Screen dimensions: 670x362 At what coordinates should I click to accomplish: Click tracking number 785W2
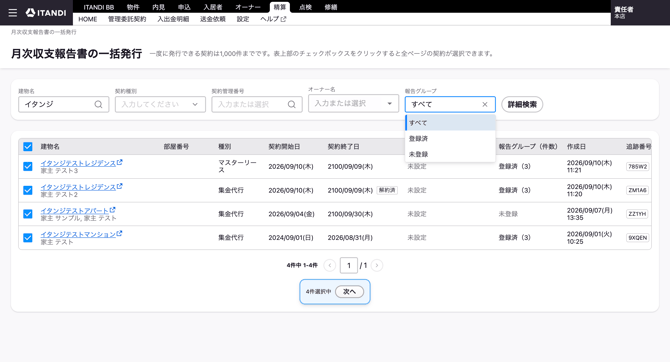click(x=638, y=166)
